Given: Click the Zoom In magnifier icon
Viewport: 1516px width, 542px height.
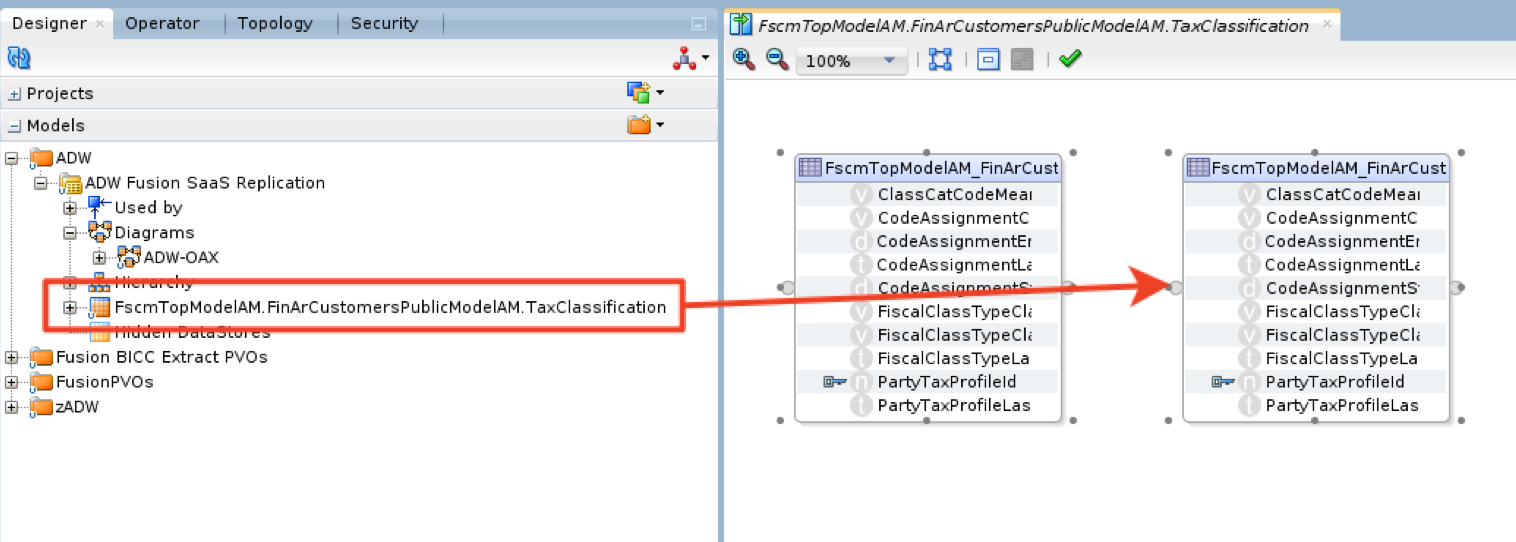Looking at the screenshot, I should (x=743, y=60).
